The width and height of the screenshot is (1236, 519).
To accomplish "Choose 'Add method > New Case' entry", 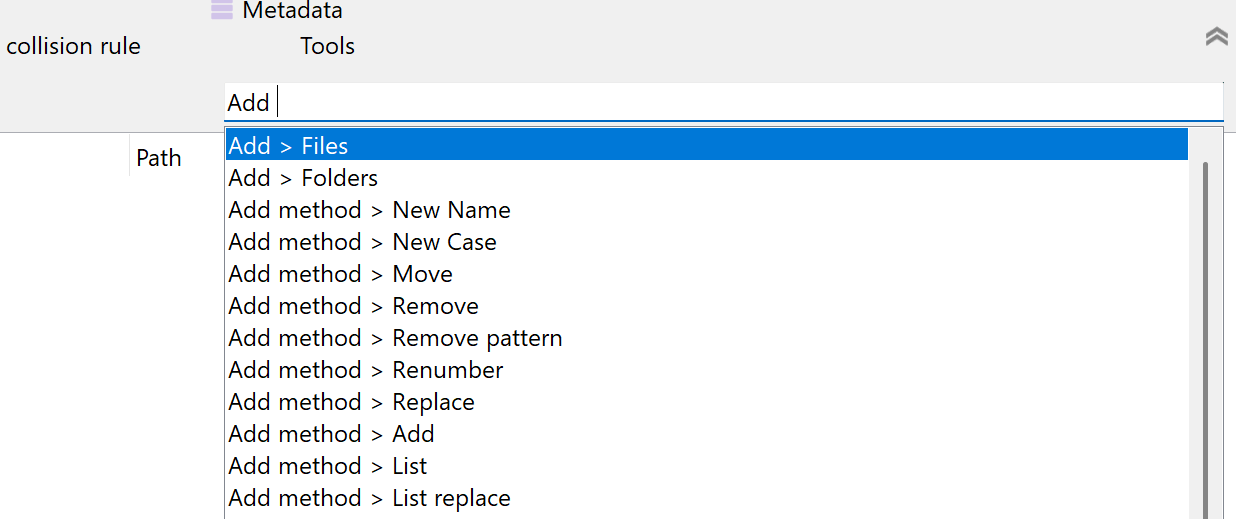I will (362, 242).
